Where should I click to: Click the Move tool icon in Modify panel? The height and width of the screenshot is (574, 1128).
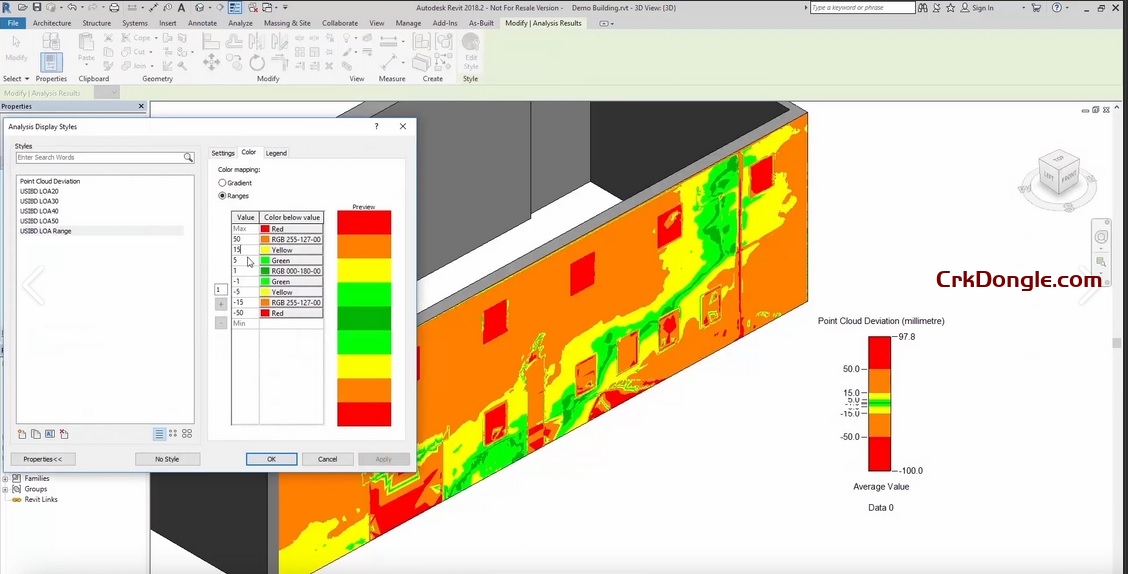pyautogui.click(x=211, y=63)
